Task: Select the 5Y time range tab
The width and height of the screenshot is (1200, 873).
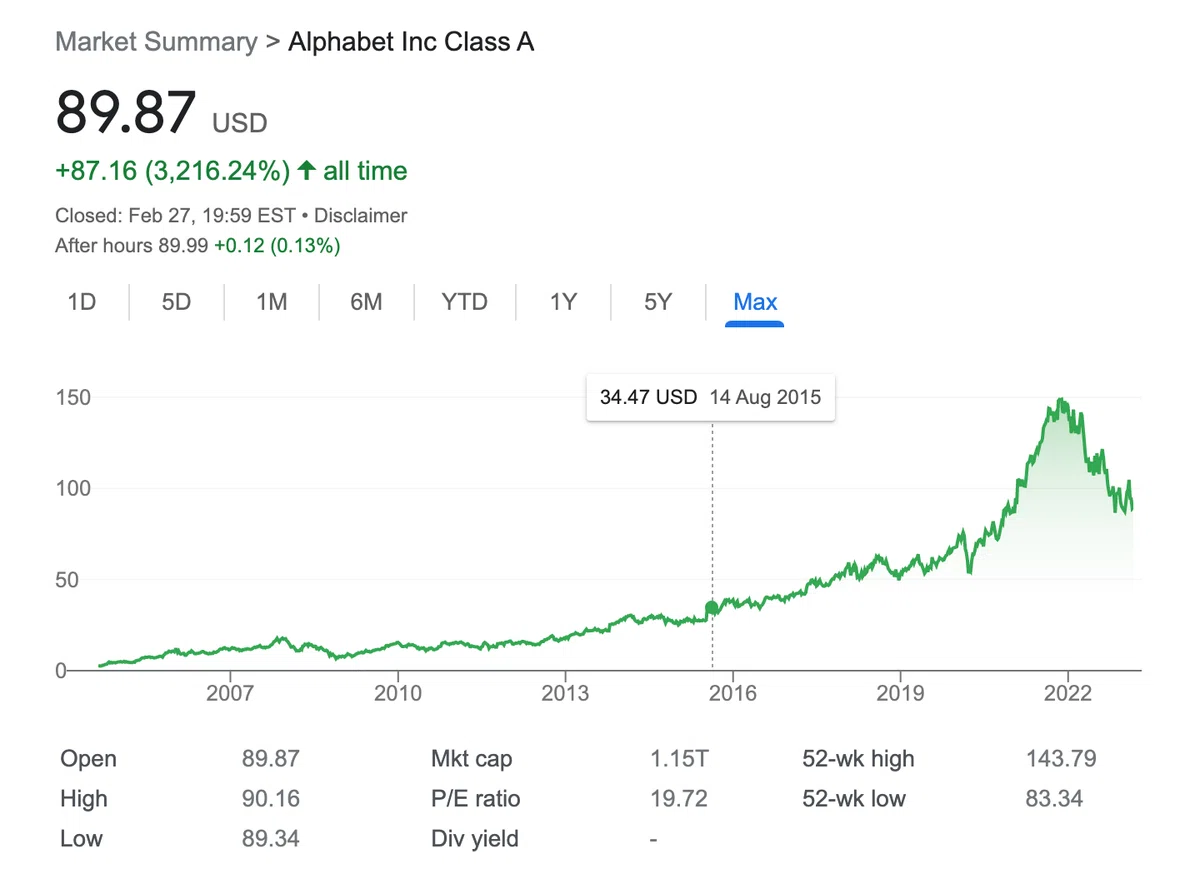Action: pyautogui.click(x=657, y=302)
